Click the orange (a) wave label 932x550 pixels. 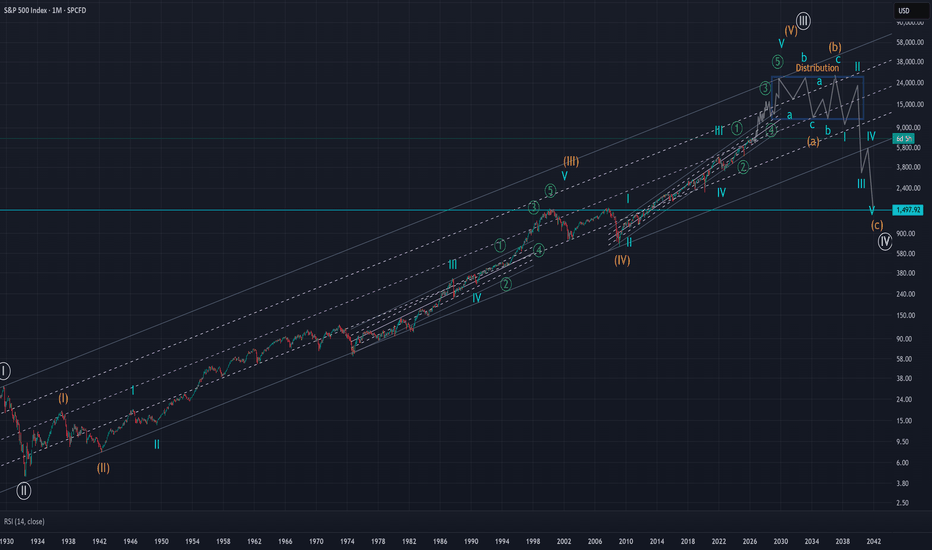(813, 141)
